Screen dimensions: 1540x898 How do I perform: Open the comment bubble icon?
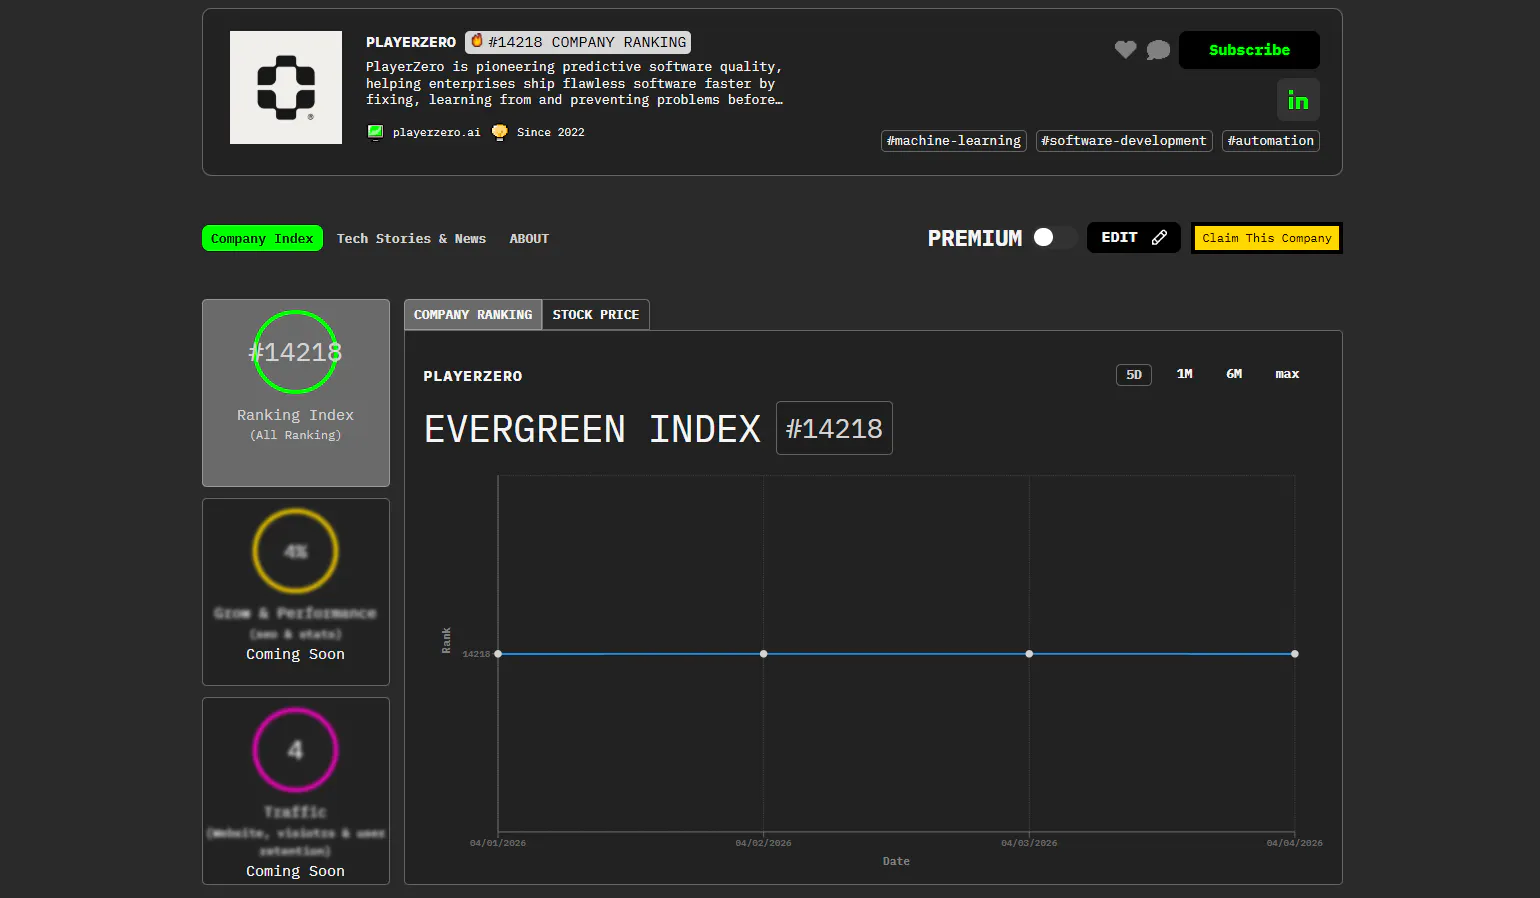pyautogui.click(x=1158, y=50)
